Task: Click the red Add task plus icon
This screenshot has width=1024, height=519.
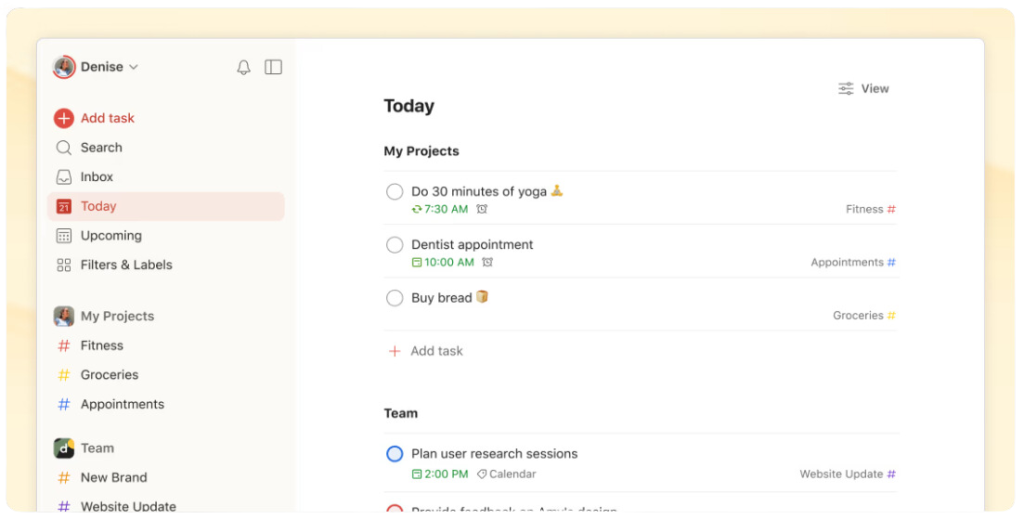Action: click(x=64, y=118)
